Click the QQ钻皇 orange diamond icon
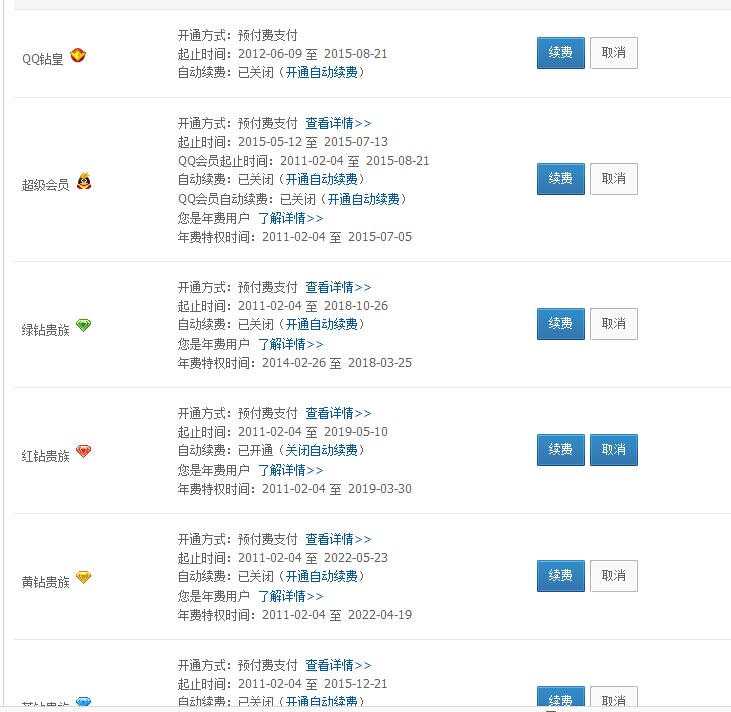 point(78,55)
